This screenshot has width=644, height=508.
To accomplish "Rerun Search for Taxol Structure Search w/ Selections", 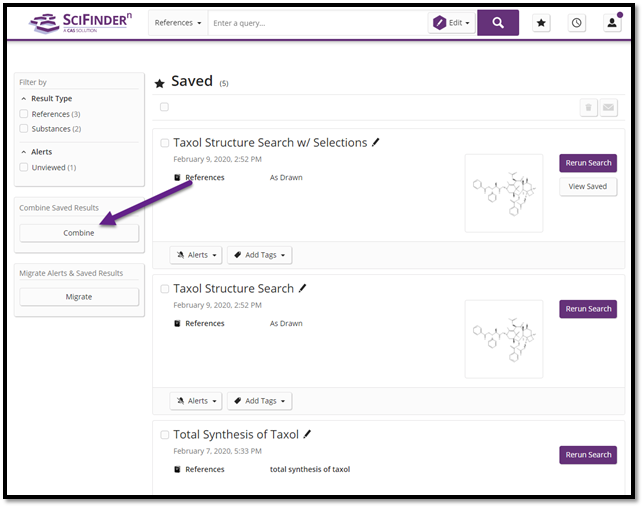I will pos(588,163).
